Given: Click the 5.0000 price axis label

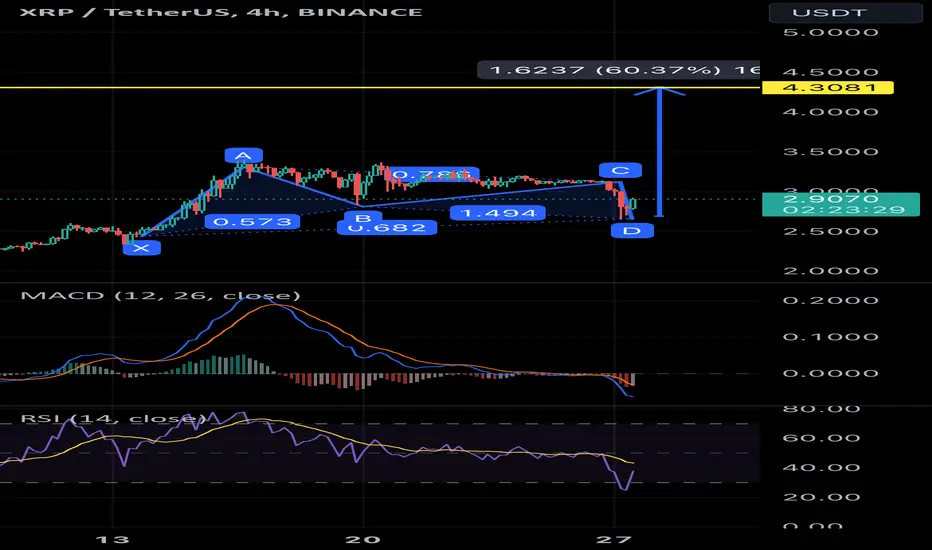Looking at the screenshot, I should point(830,32).
